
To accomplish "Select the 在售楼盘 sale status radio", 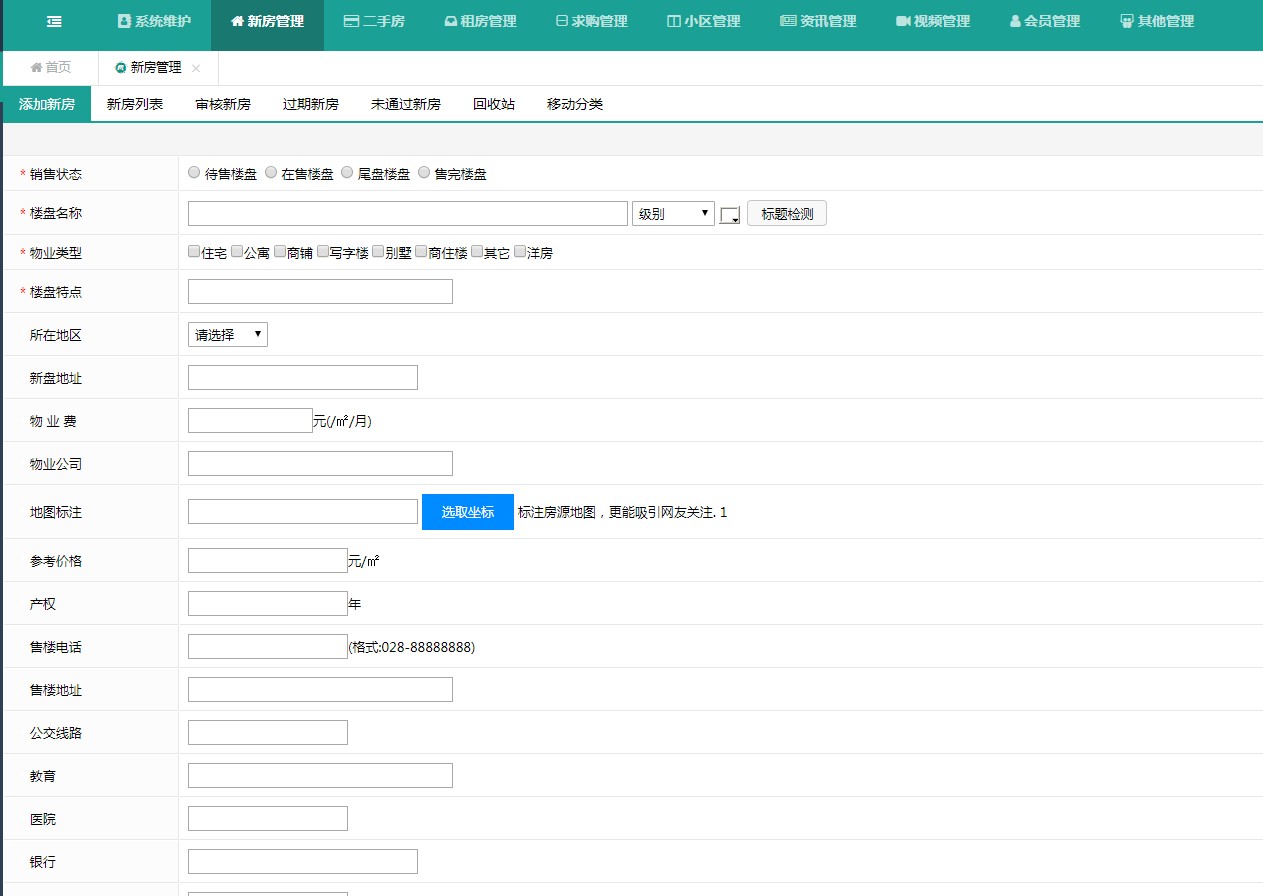I will tap(271, 173).
